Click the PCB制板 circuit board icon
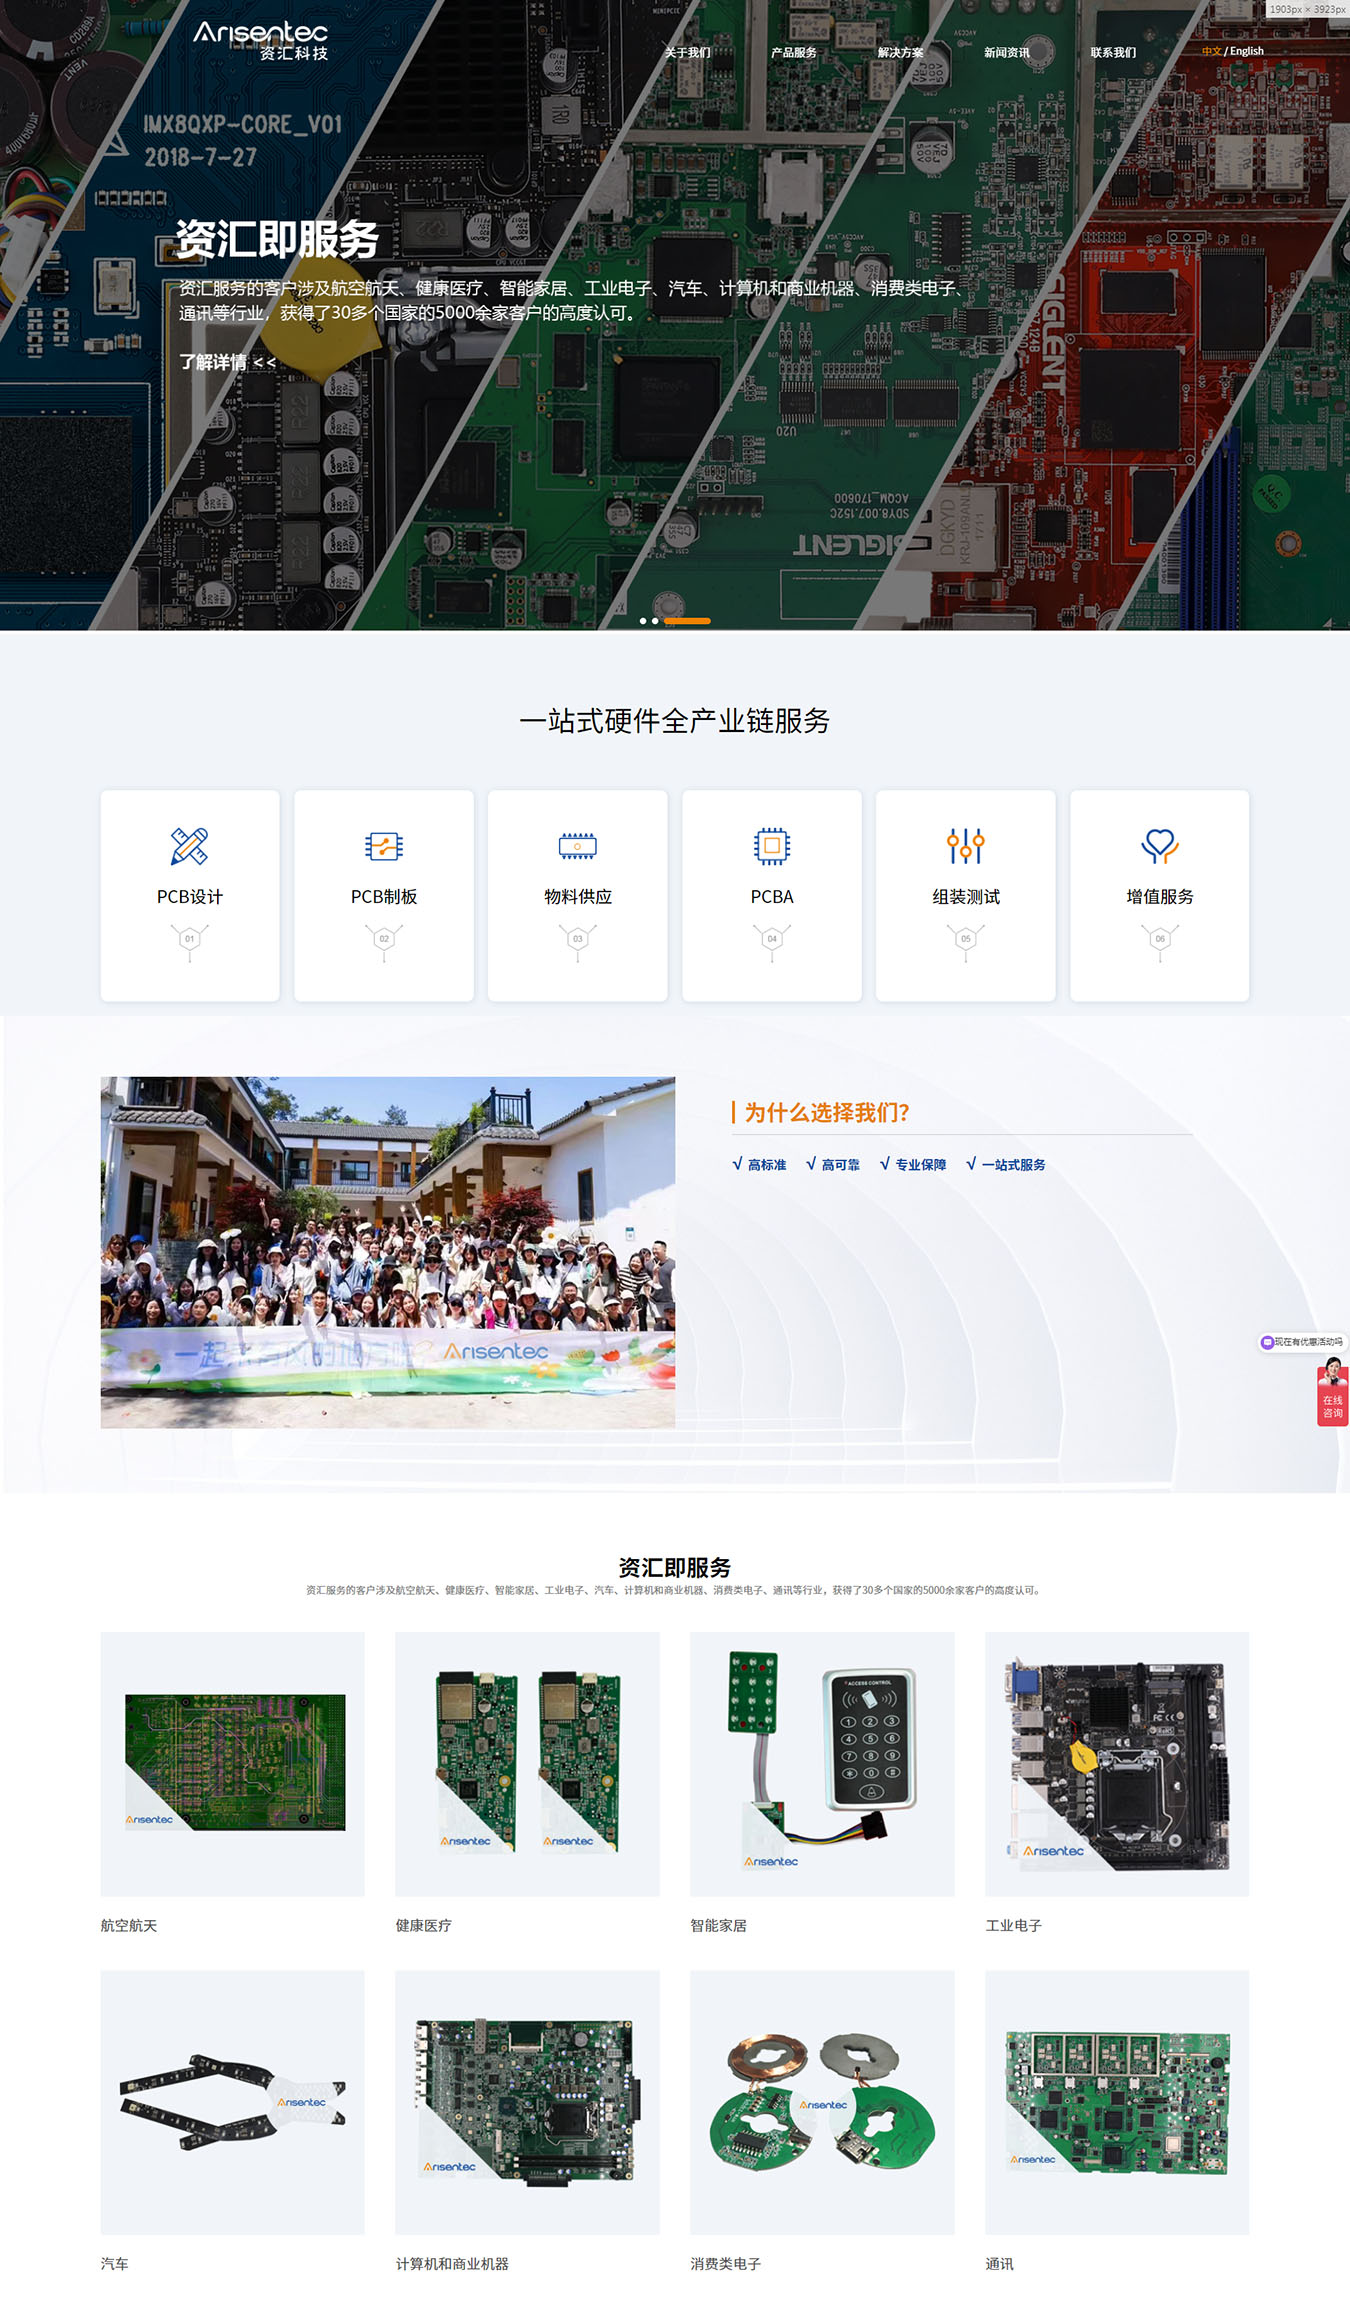Viewport: 1350px width, 2306px height. [383, 846]
